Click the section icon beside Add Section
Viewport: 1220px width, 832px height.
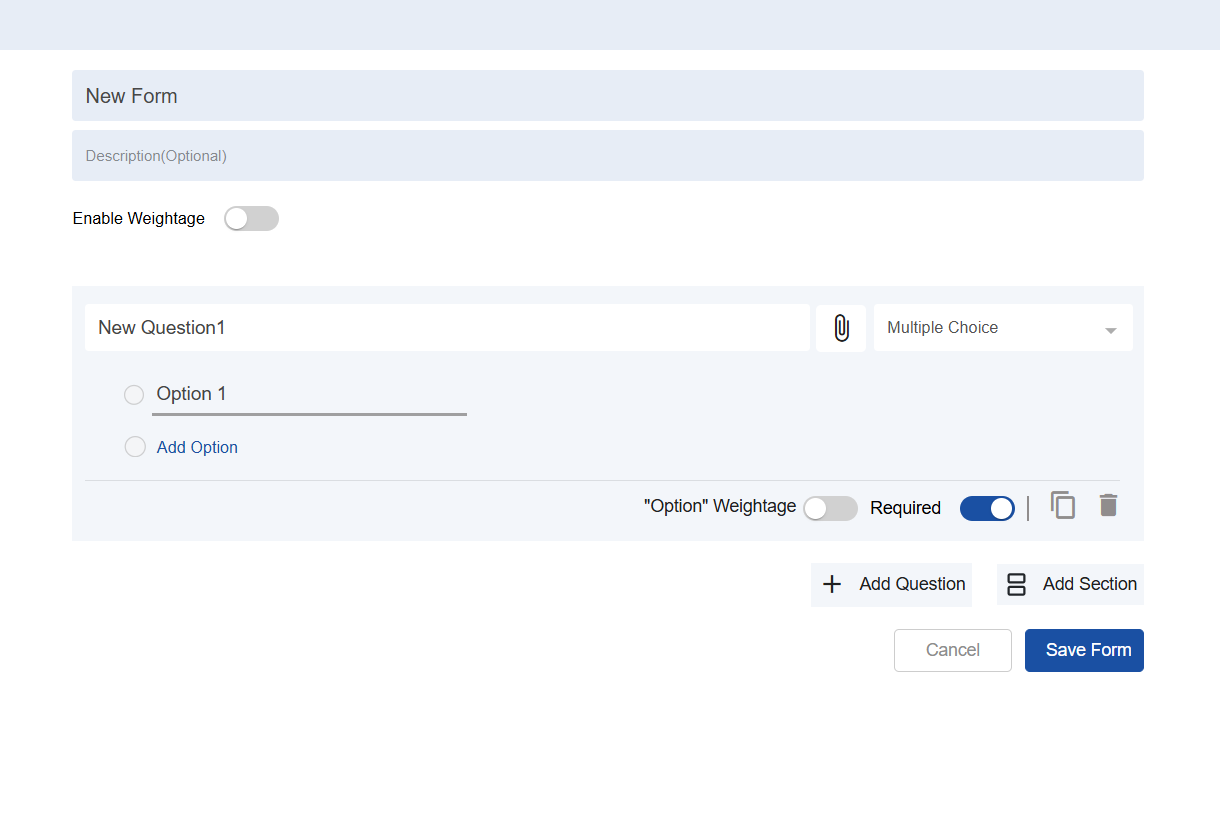pyautogui.click(x=1016, y=584)
